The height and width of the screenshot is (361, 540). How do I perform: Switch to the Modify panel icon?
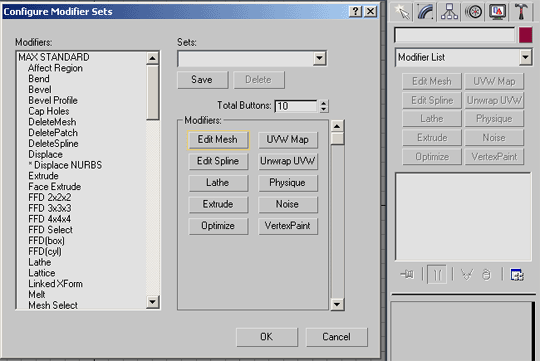click(426, 12)
